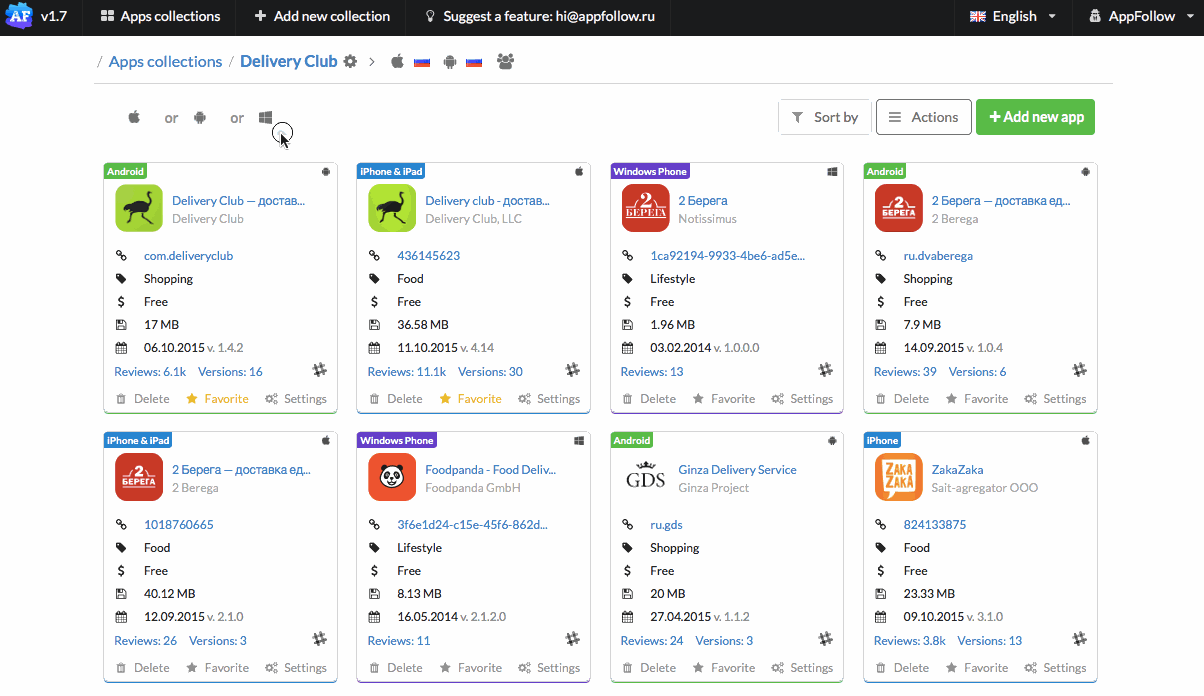The image size is (1204, 696).
Task: Open Reviews: 3.8k link for ZakaZaka
Action: [x=910, y=640]
